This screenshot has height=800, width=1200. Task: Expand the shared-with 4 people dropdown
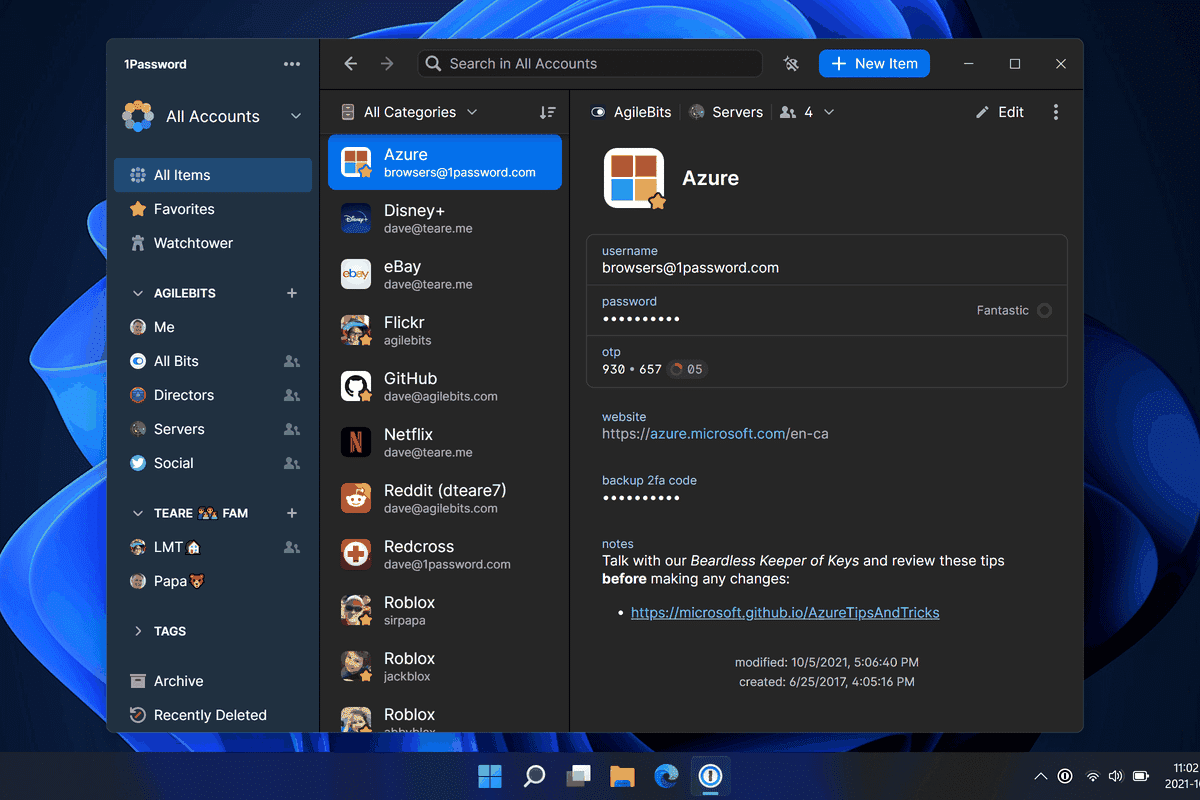click(807, 112)
